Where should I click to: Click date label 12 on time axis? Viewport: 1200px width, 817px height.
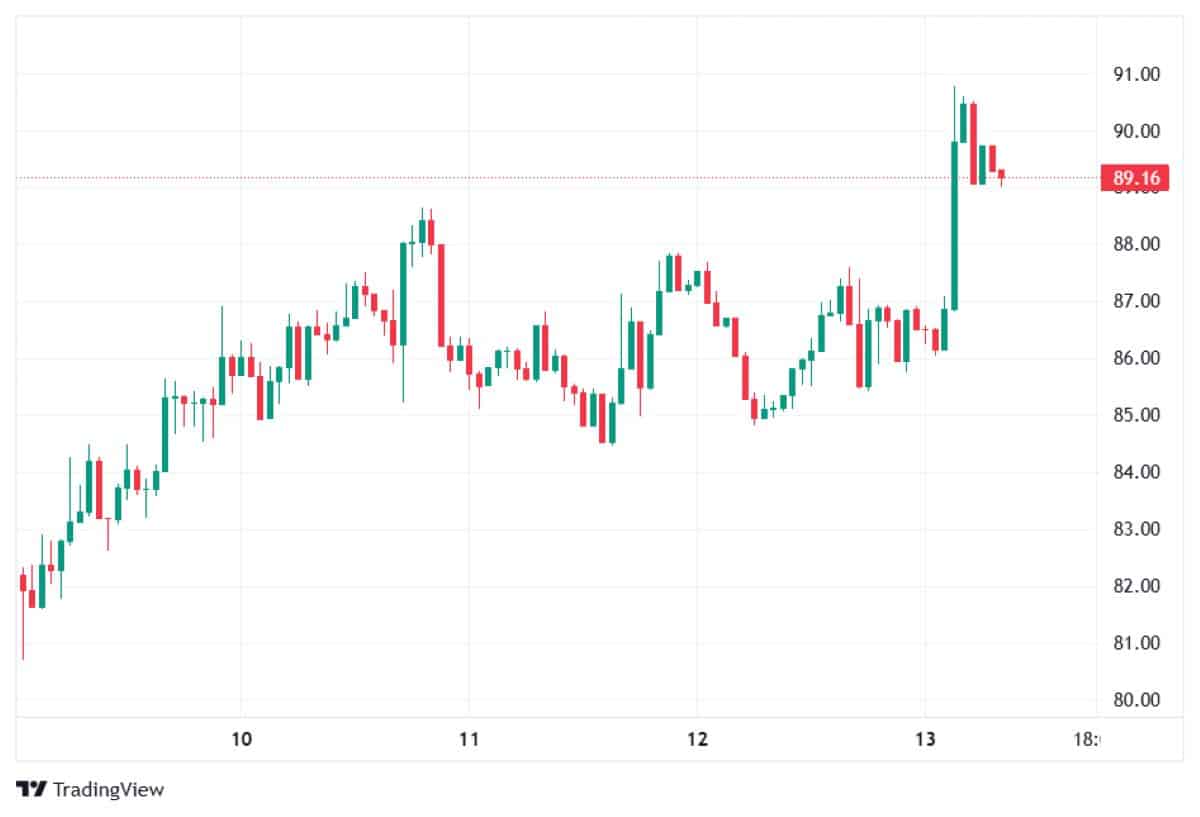(697, 740)
